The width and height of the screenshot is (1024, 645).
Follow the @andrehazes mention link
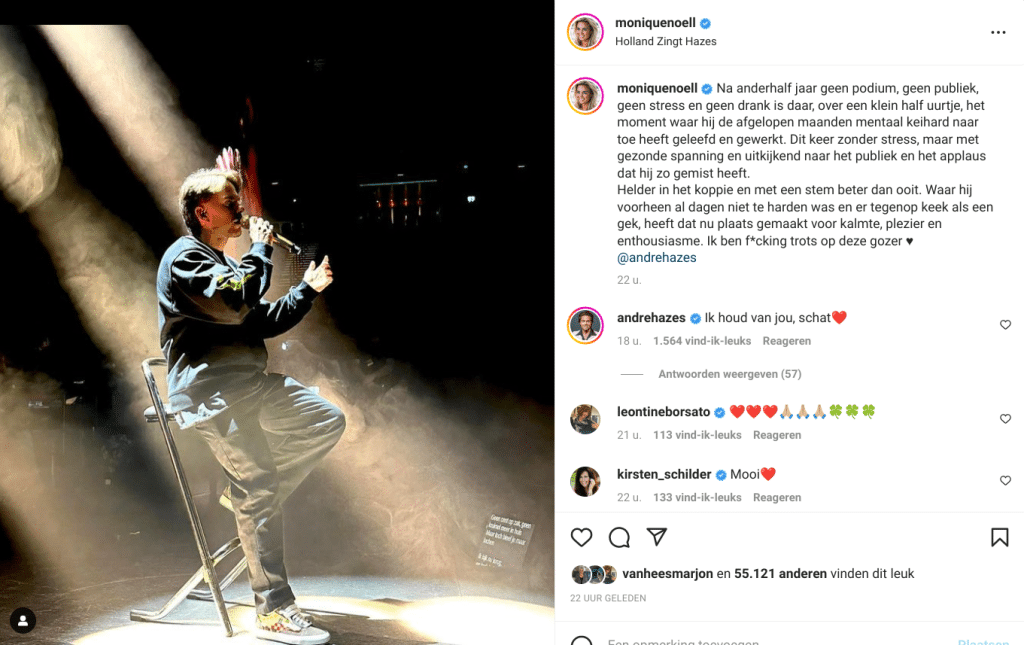[656, 258]
